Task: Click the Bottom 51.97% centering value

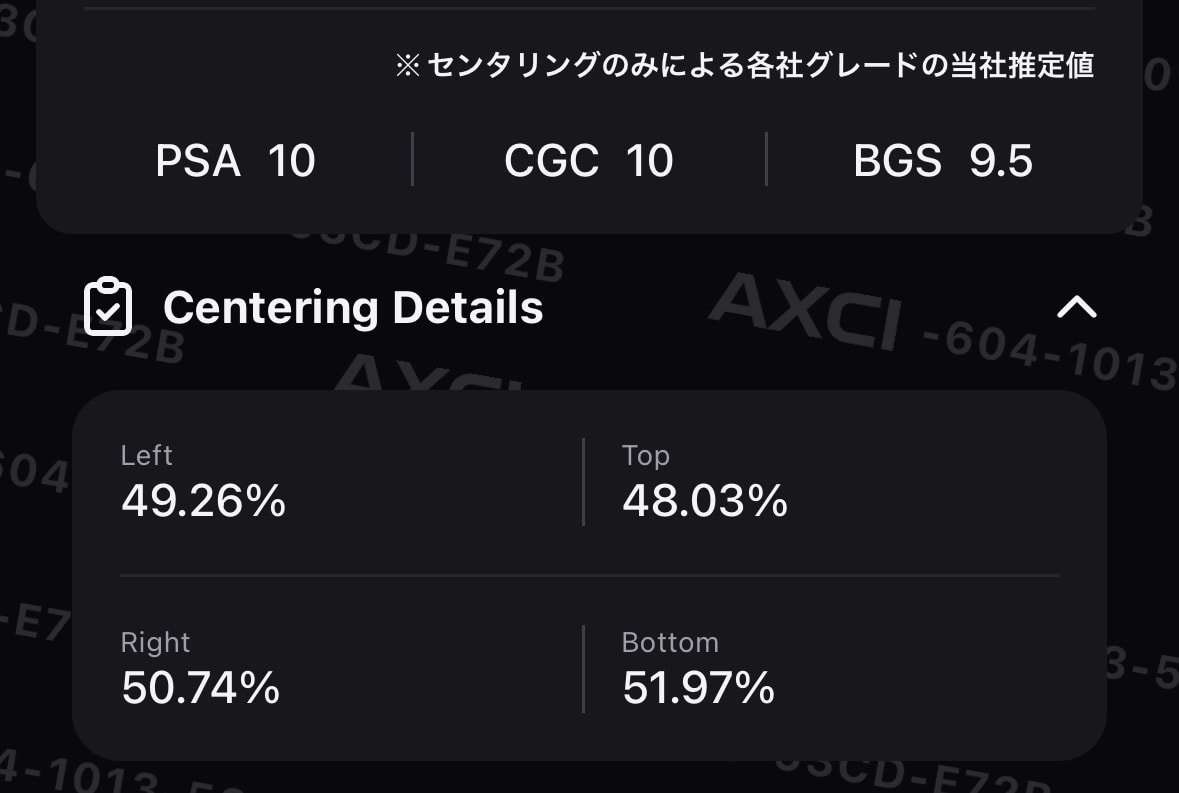Action: tap(699, 688)
